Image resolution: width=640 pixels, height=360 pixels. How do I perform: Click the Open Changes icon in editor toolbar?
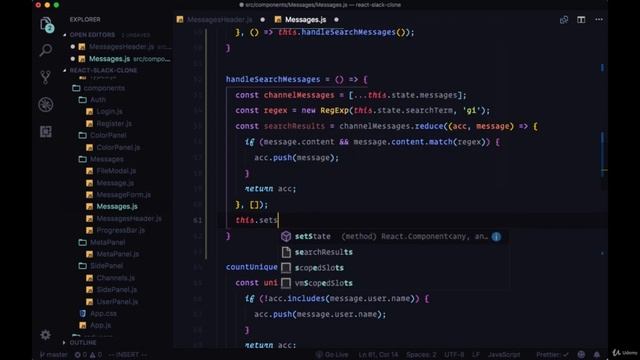(564, 20)
